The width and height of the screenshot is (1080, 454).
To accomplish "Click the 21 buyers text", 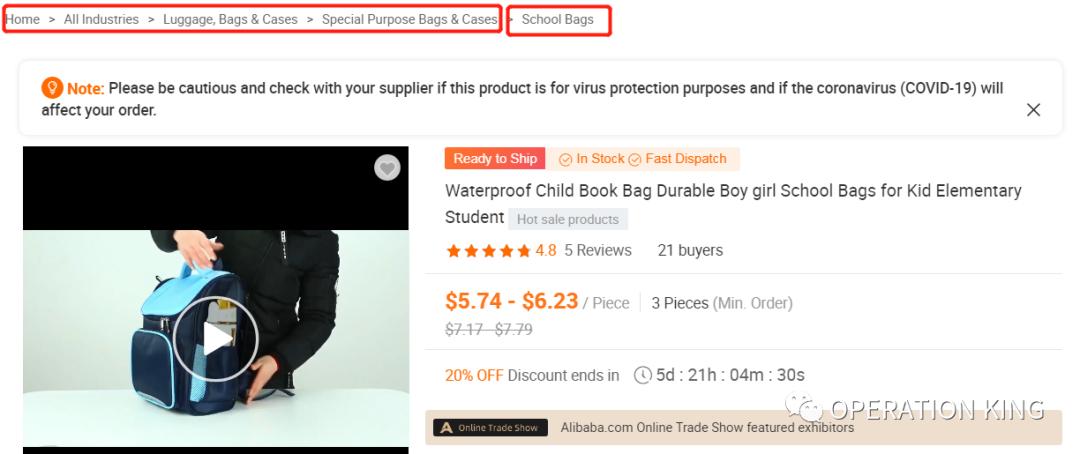I will [x=690, y=250].
